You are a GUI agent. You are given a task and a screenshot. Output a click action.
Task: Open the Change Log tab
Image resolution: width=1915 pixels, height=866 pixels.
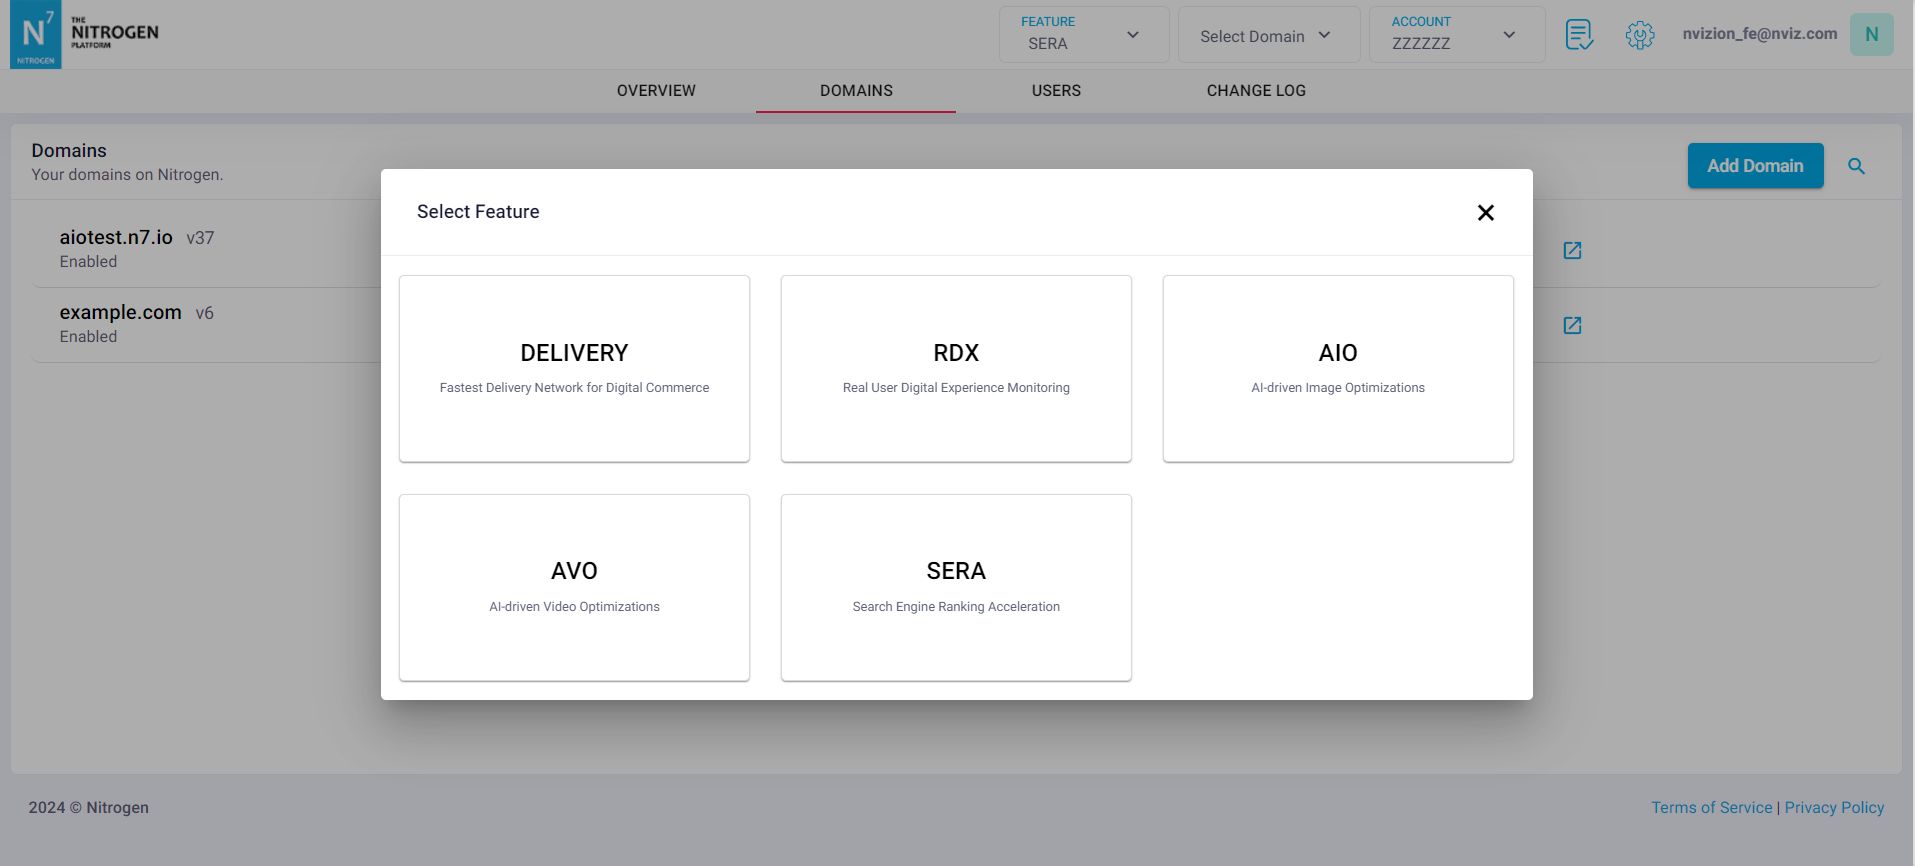(1256, 91)
